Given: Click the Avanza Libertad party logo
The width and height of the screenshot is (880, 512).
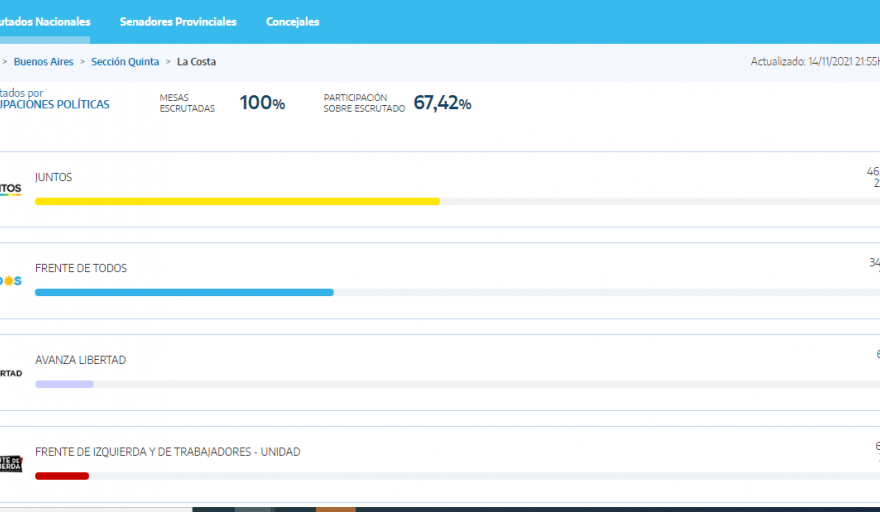Looking at the screenshot, I should click(10, 373).
